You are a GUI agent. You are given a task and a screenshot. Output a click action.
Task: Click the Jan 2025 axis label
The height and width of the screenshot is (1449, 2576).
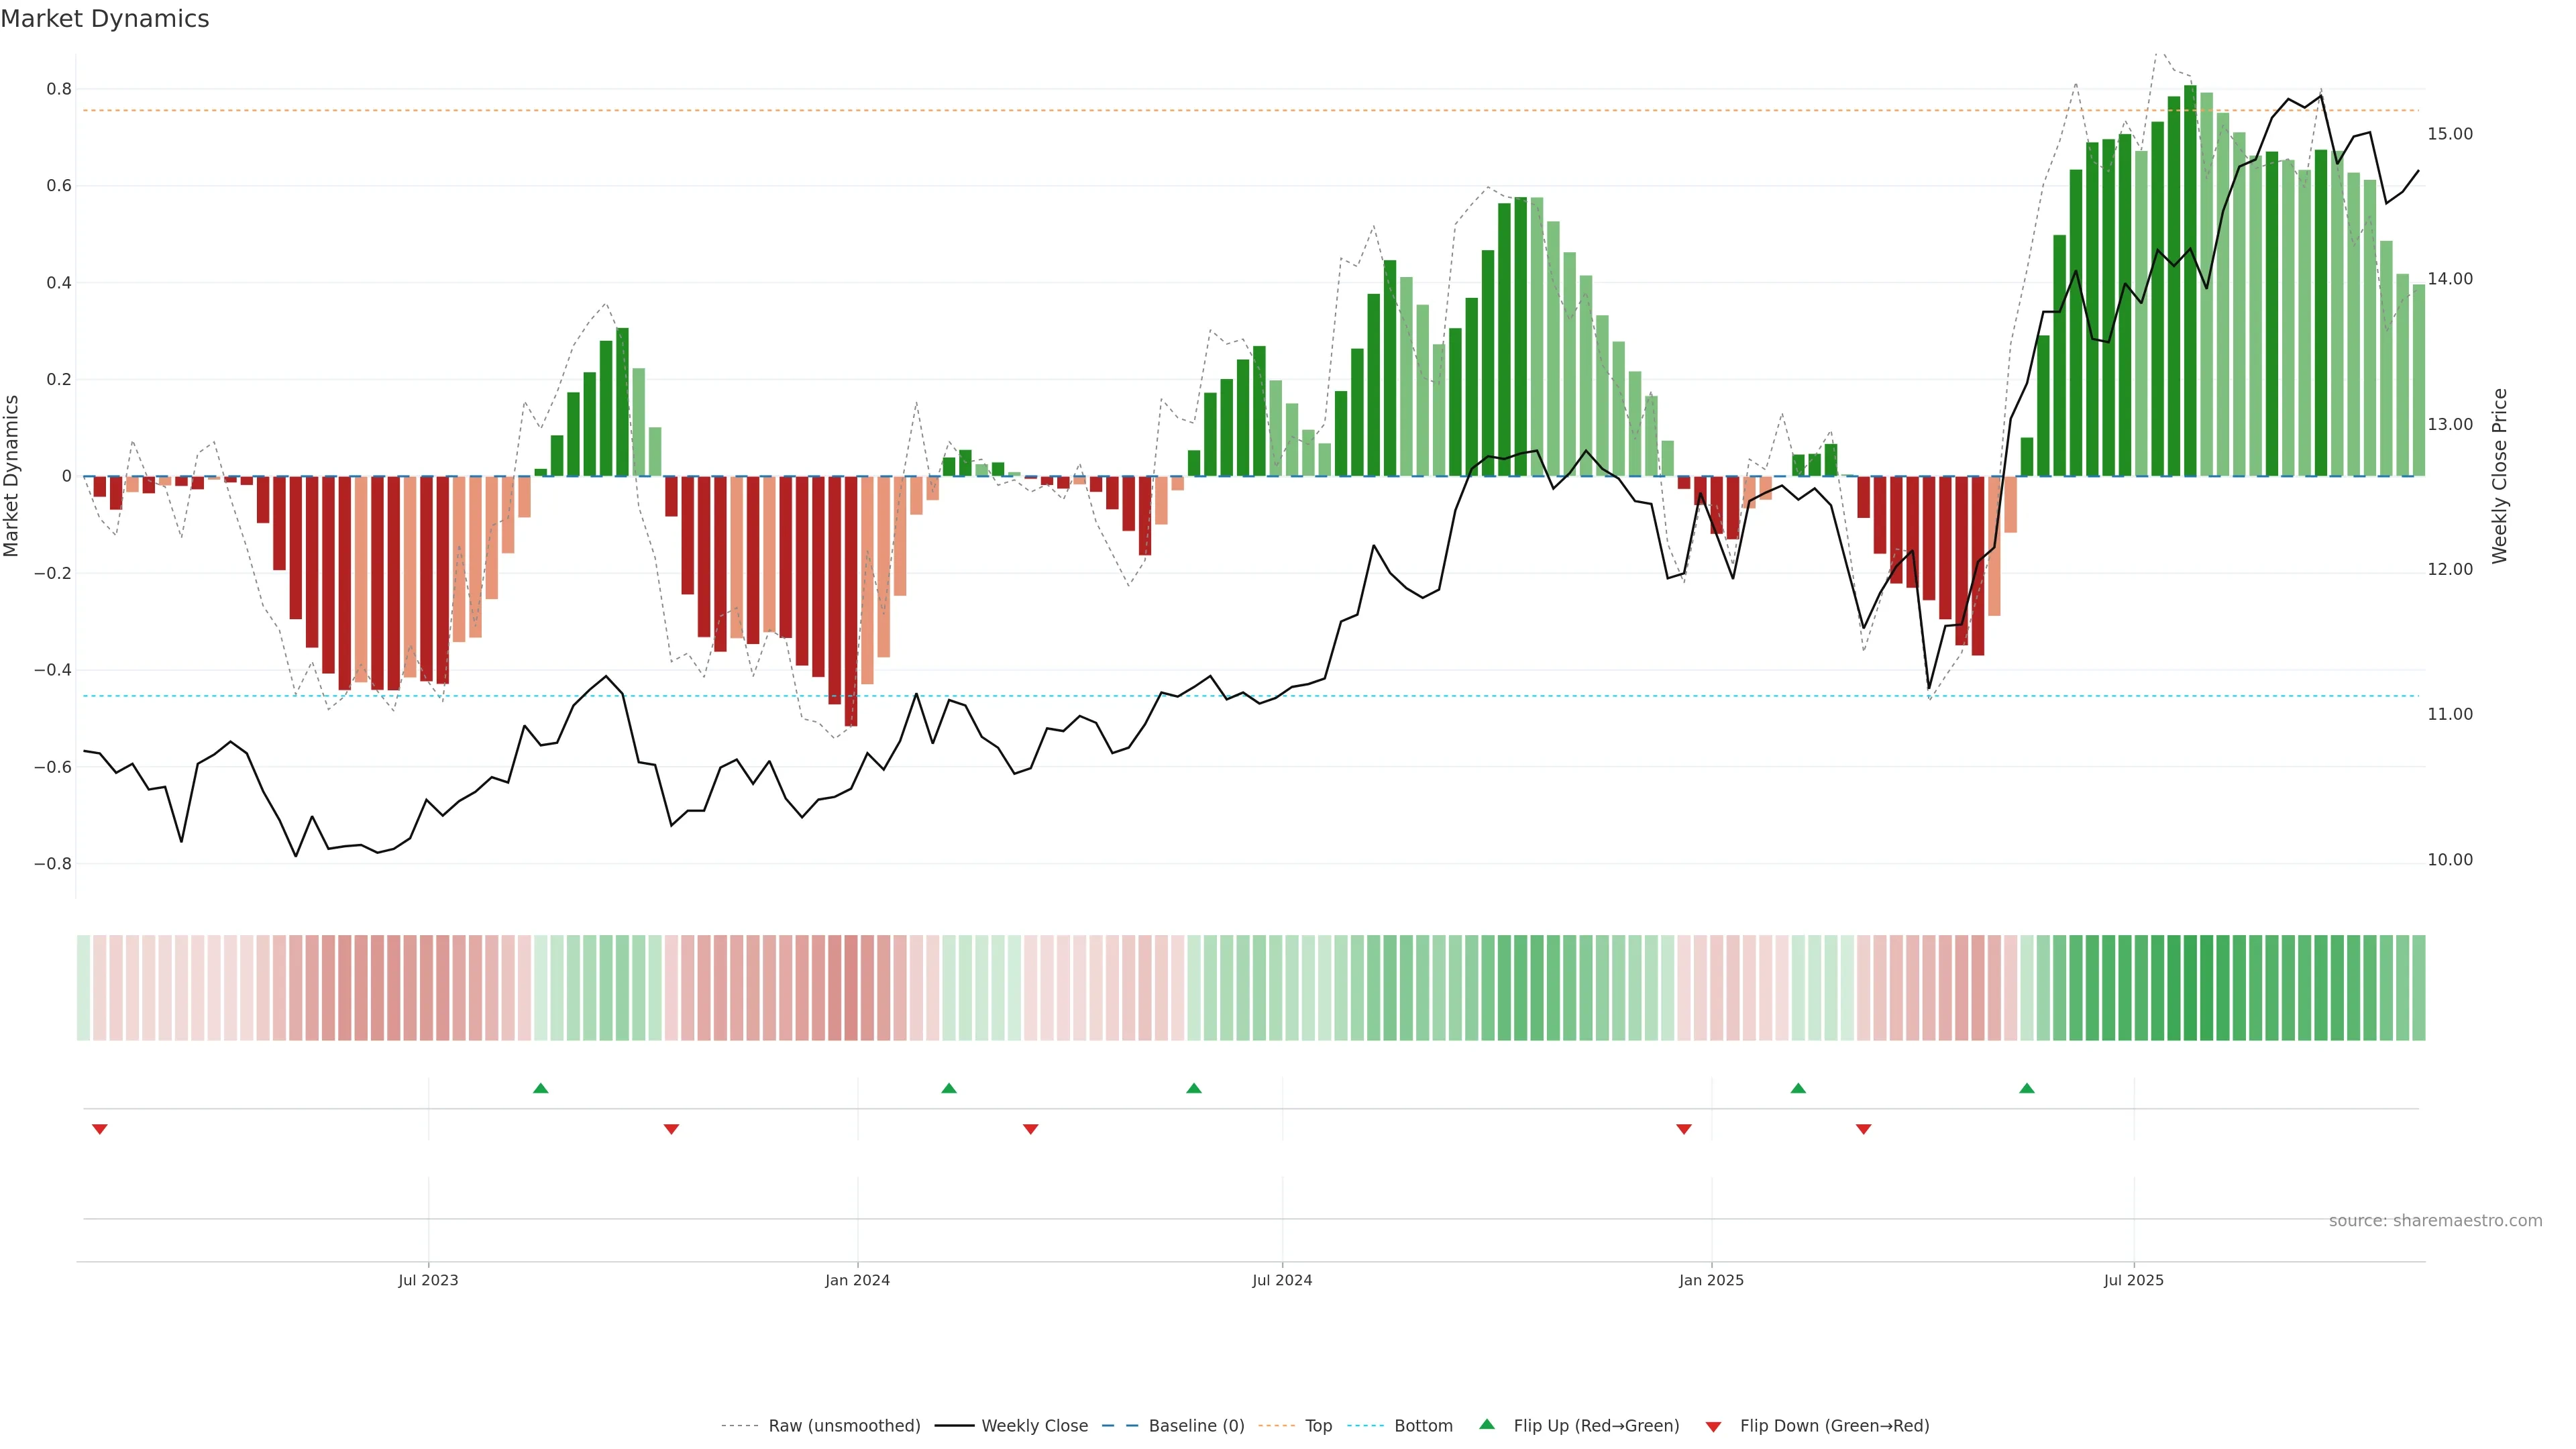tap(1711, 1280)
